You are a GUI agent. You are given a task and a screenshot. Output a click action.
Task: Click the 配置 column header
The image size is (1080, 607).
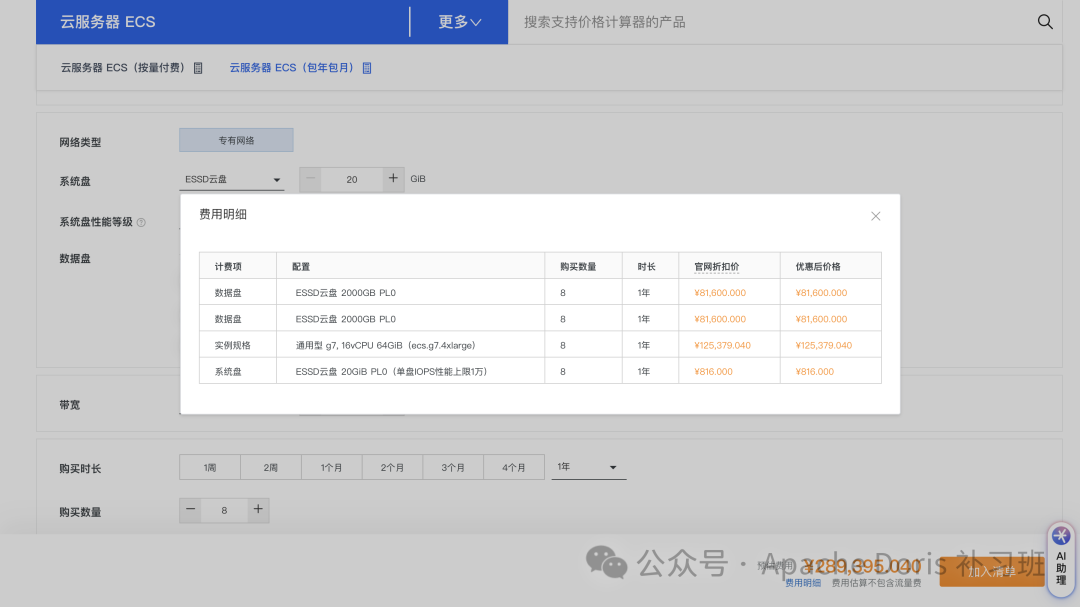coord(301,267)
